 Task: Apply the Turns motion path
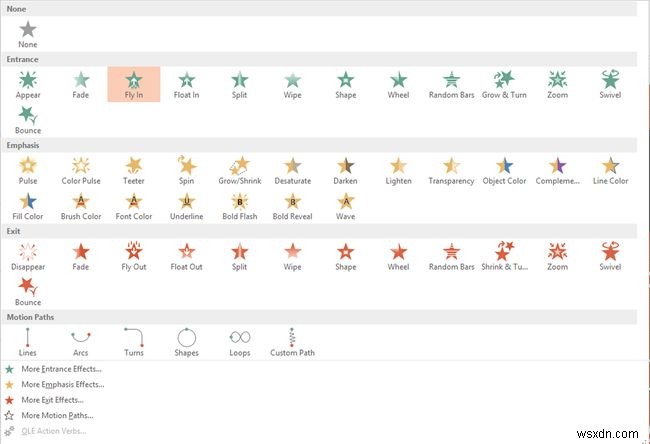pos(134,342)
